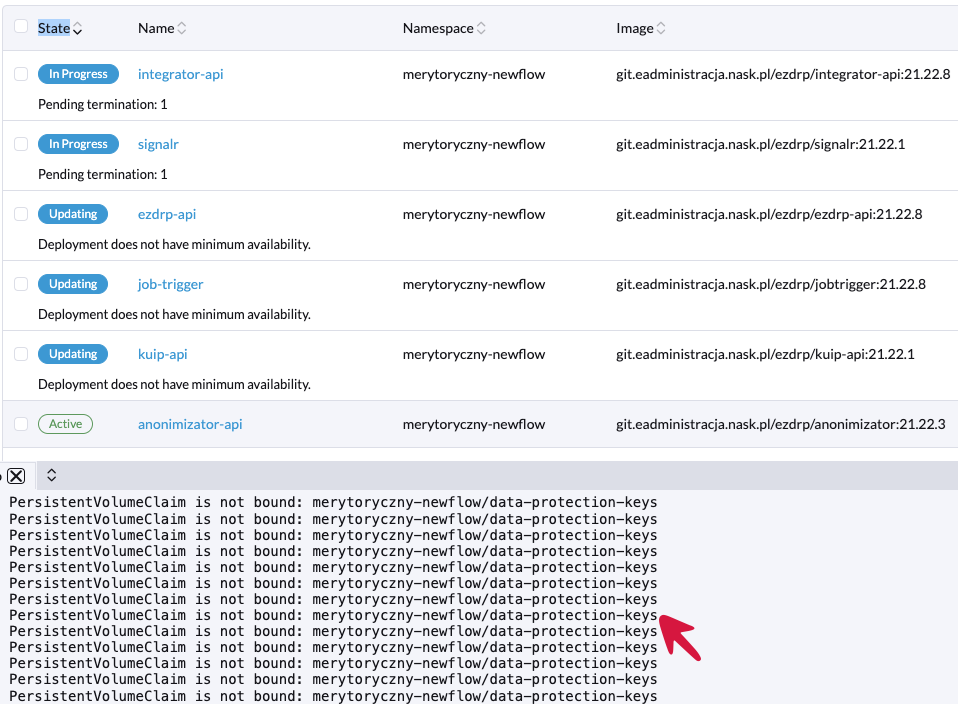
Task: Sort rows using Image column arrows
Action: click(x=661, y=29)
